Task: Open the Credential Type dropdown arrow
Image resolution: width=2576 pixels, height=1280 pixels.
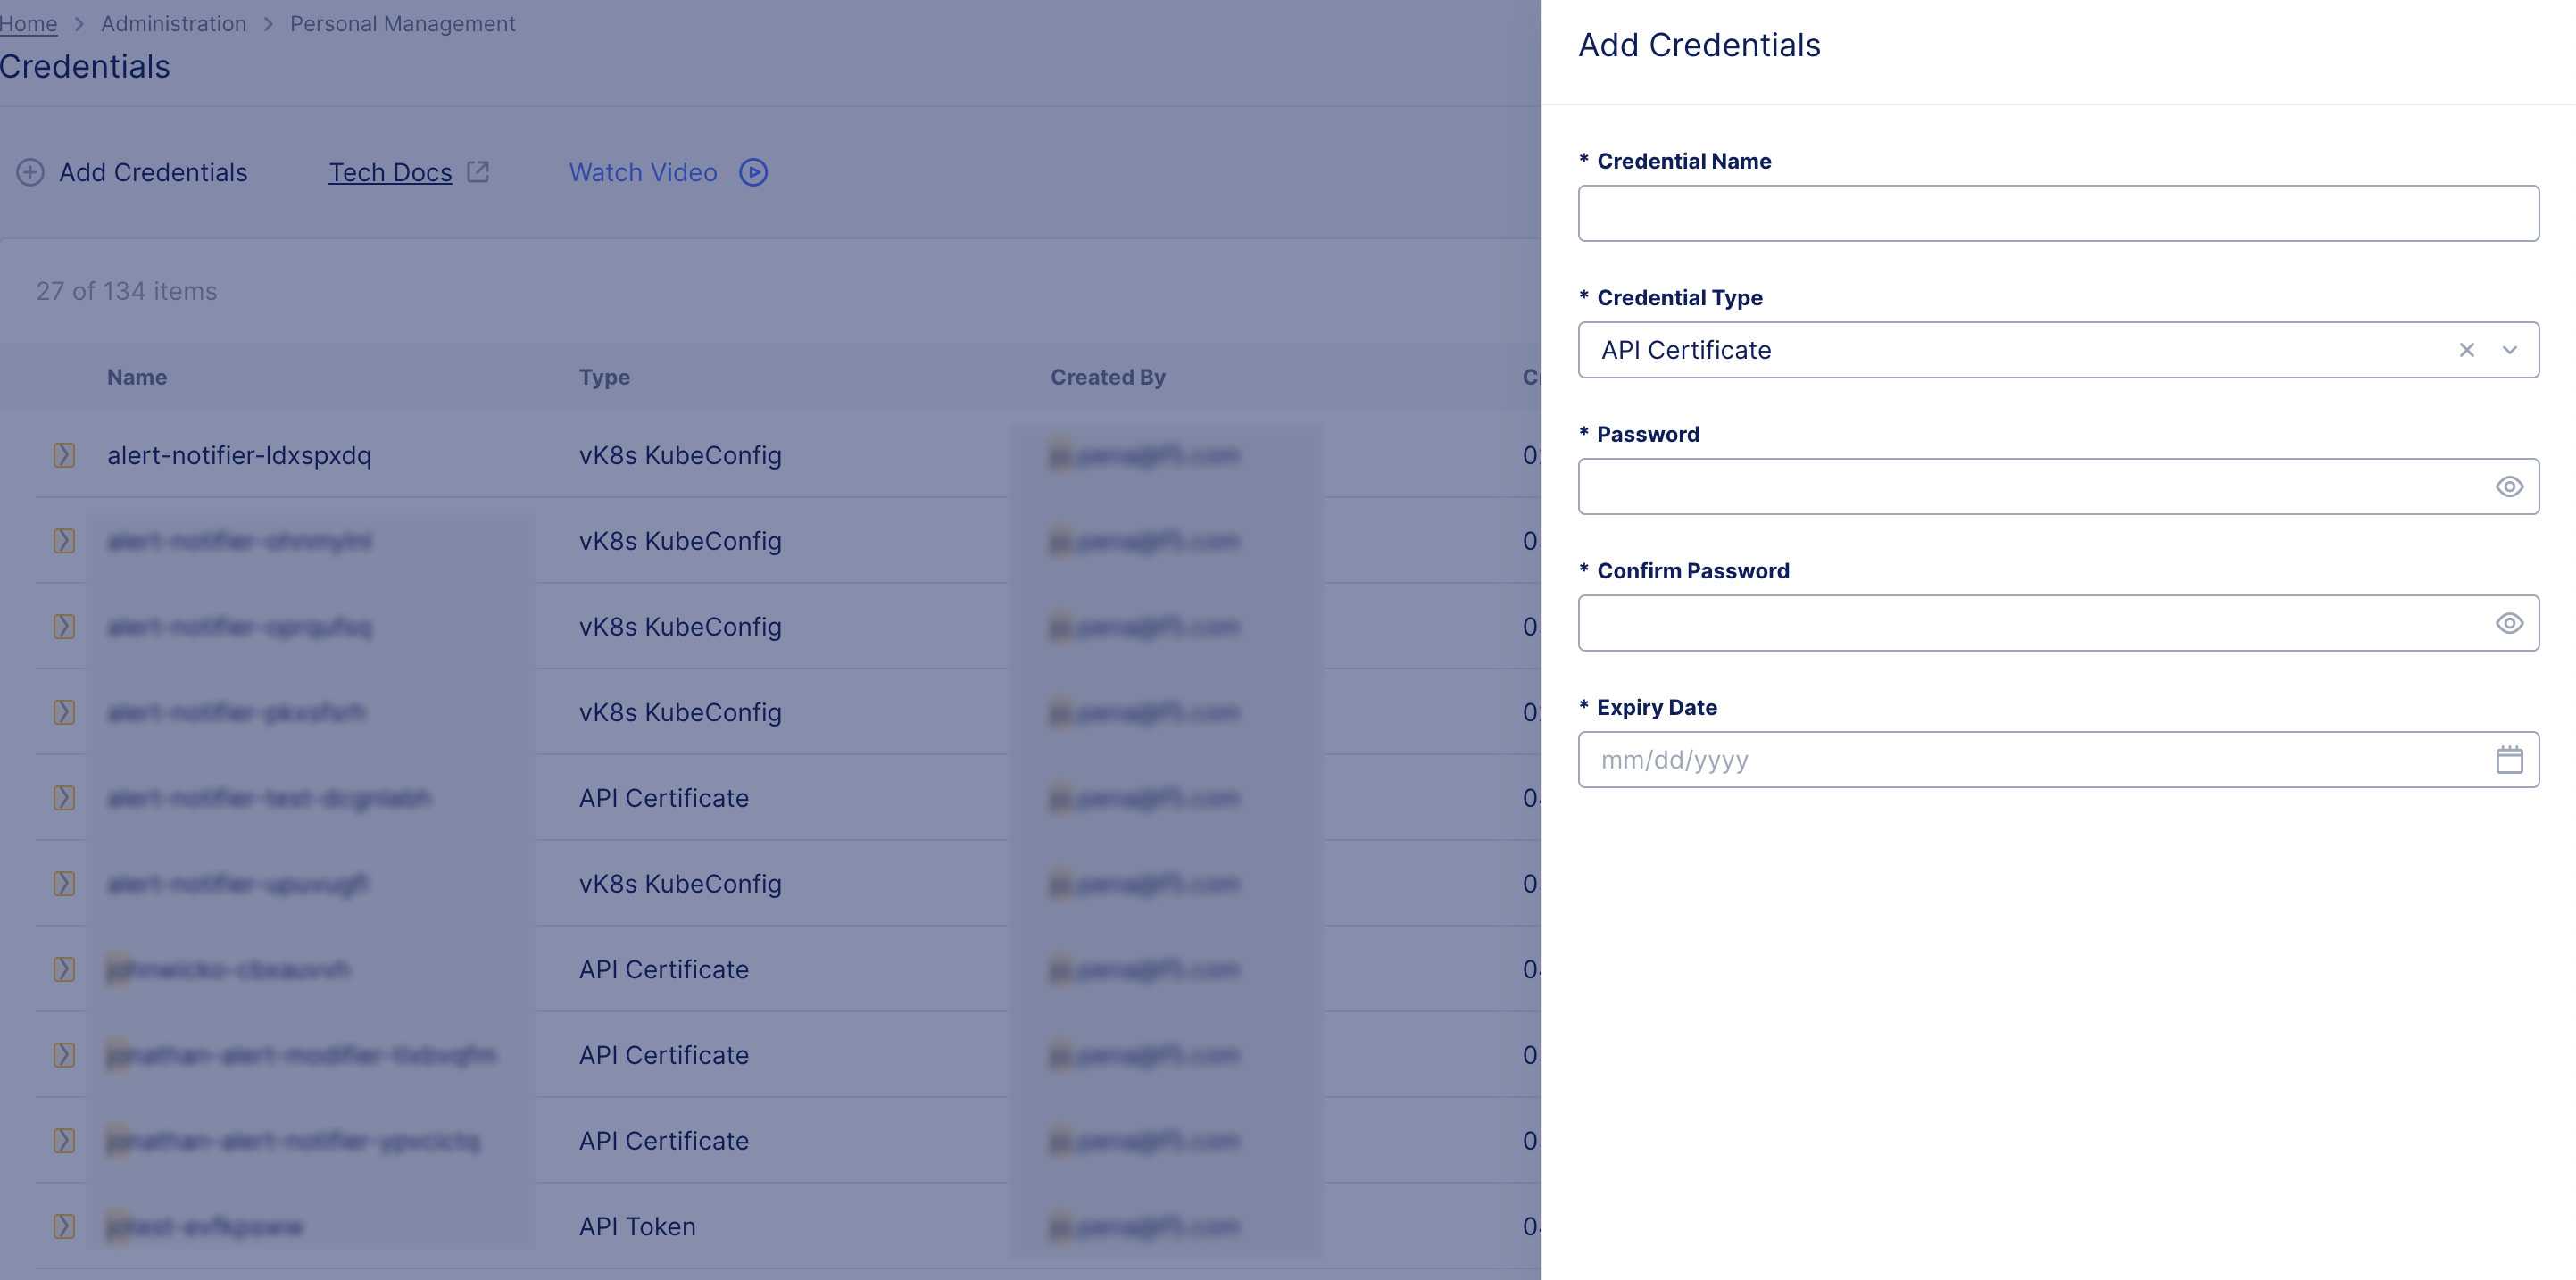Action: [x=2509, y=350]
